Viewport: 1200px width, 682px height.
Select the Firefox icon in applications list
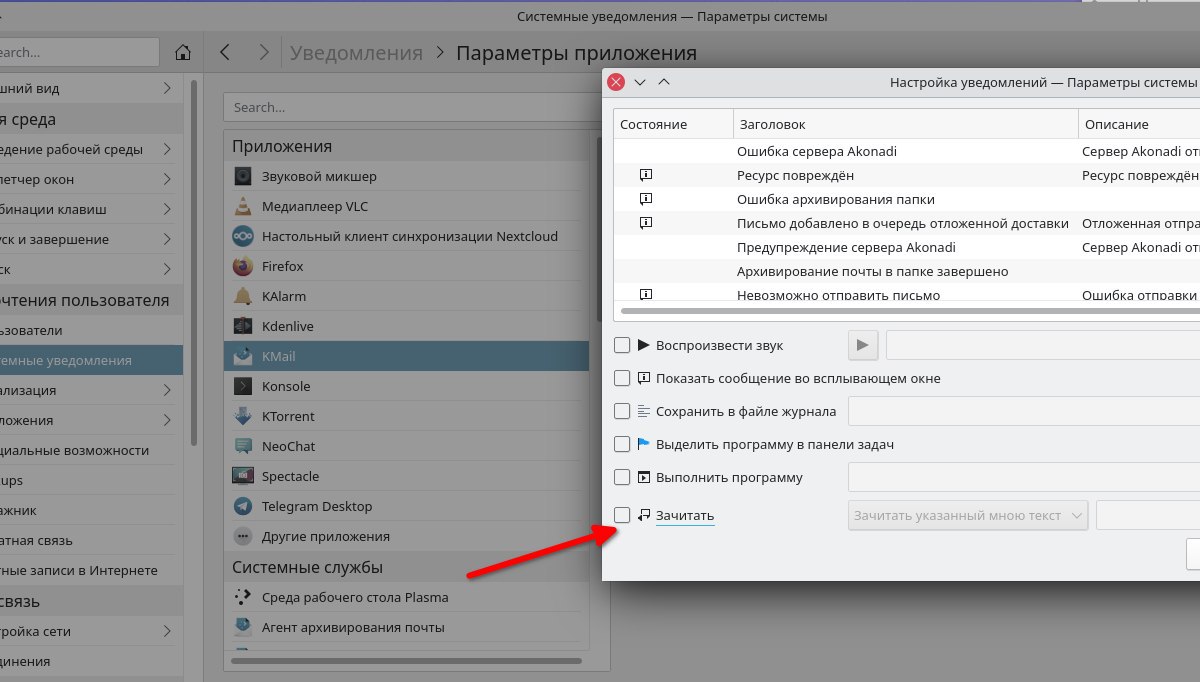pyautogui.click(x=243, y=266)
